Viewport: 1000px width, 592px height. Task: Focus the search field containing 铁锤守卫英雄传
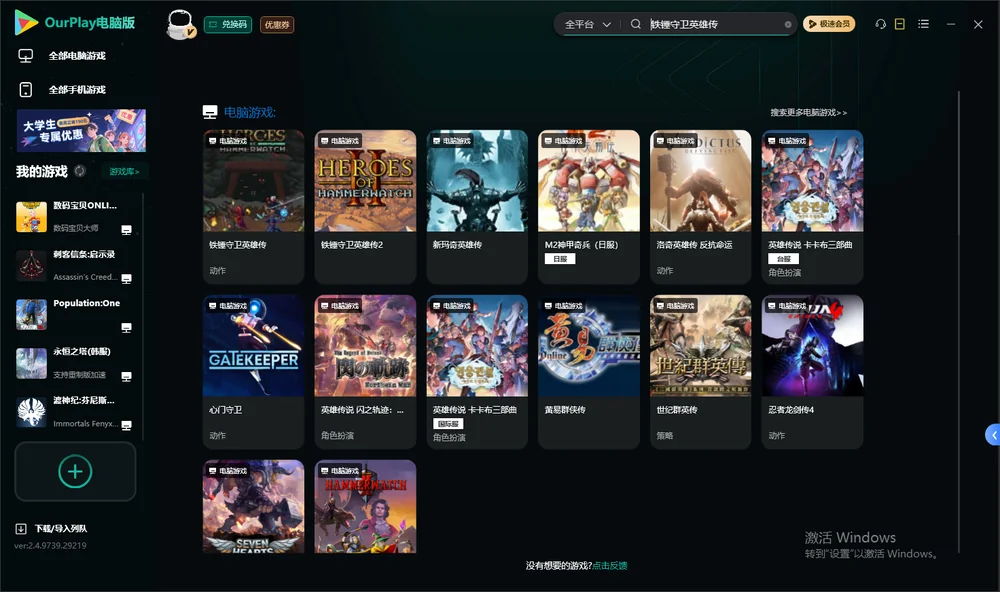[x=714, y=24]
